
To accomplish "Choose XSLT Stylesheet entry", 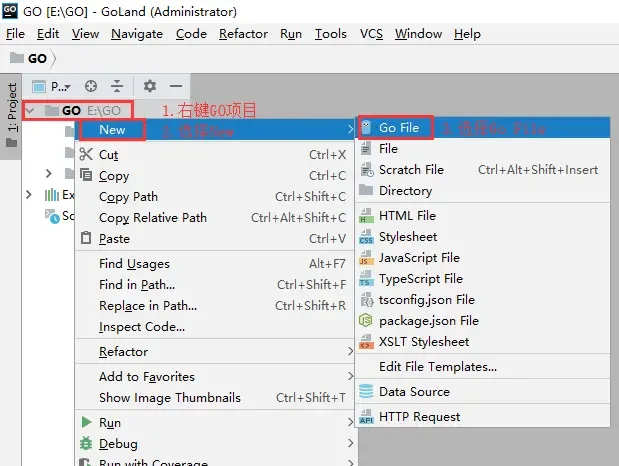I will pyautogui.click(x=483, y=341).
